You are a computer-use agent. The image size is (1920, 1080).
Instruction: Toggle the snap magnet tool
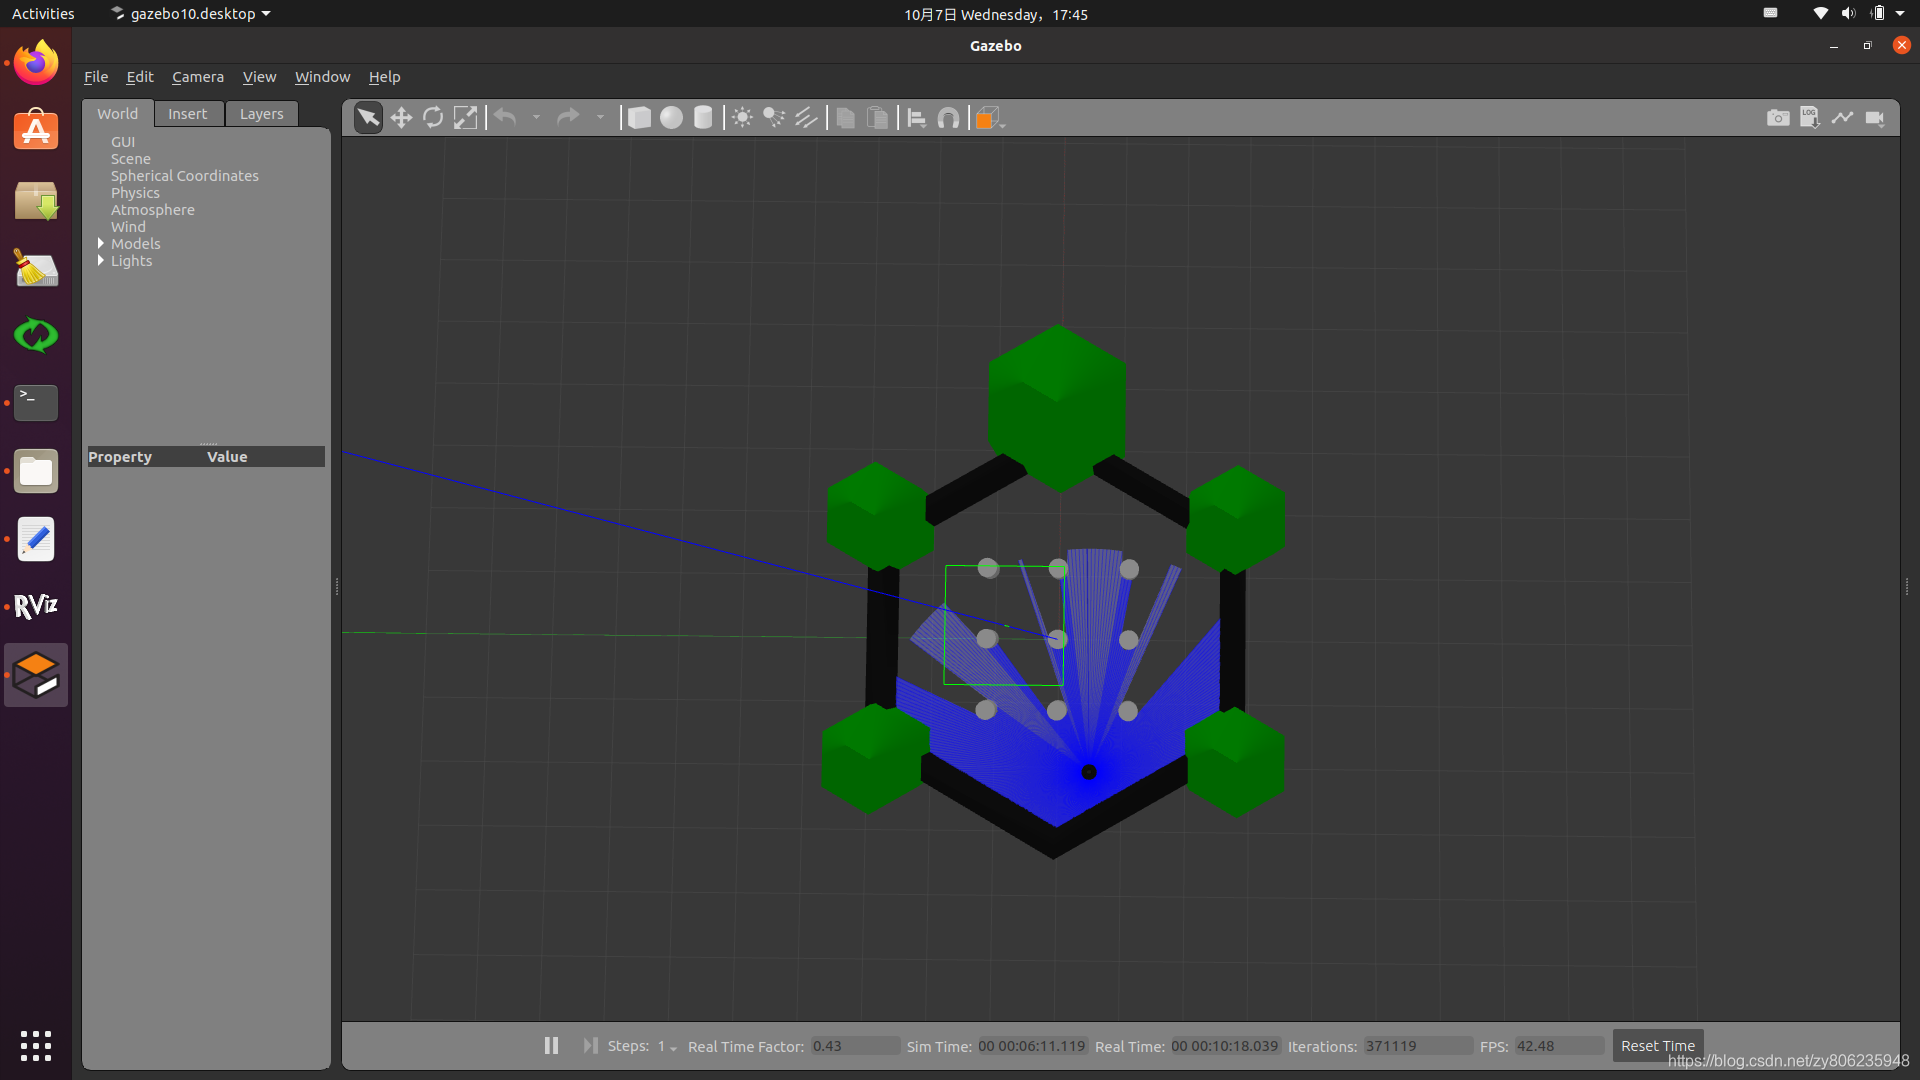[948, 118]
